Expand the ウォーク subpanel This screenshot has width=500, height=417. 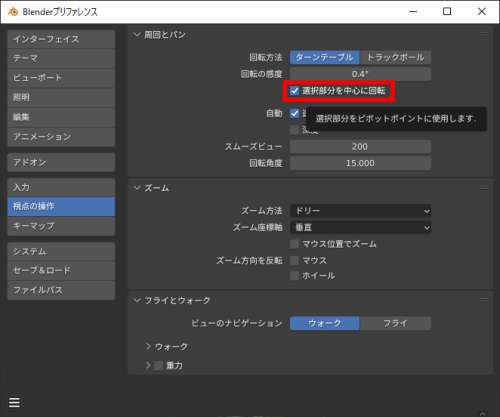pos(148,346)
